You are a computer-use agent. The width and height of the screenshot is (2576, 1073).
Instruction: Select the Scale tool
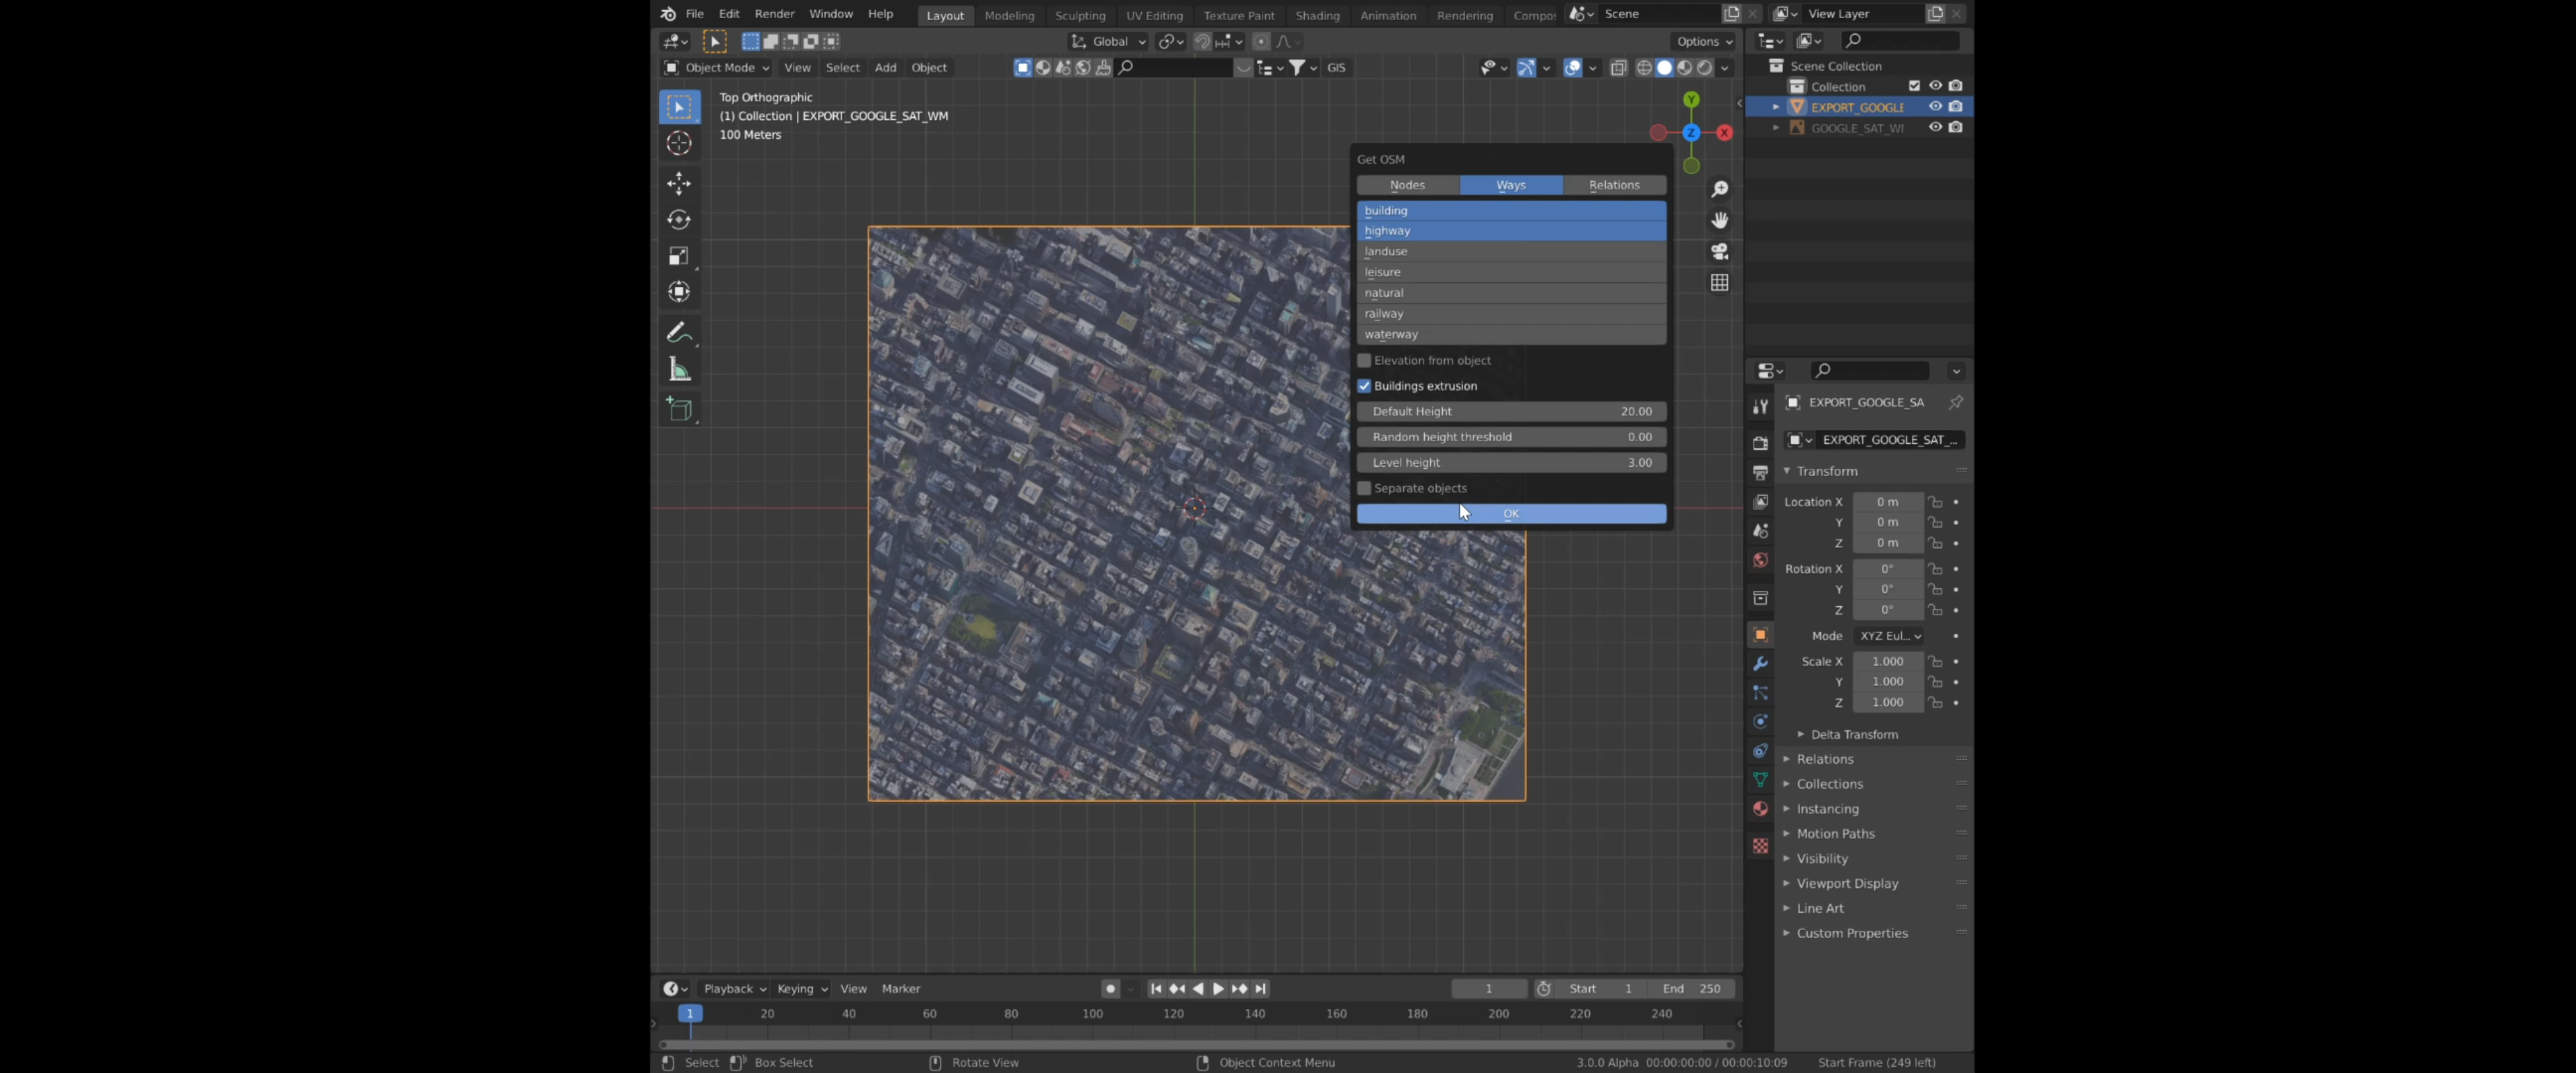coord(679,256)
